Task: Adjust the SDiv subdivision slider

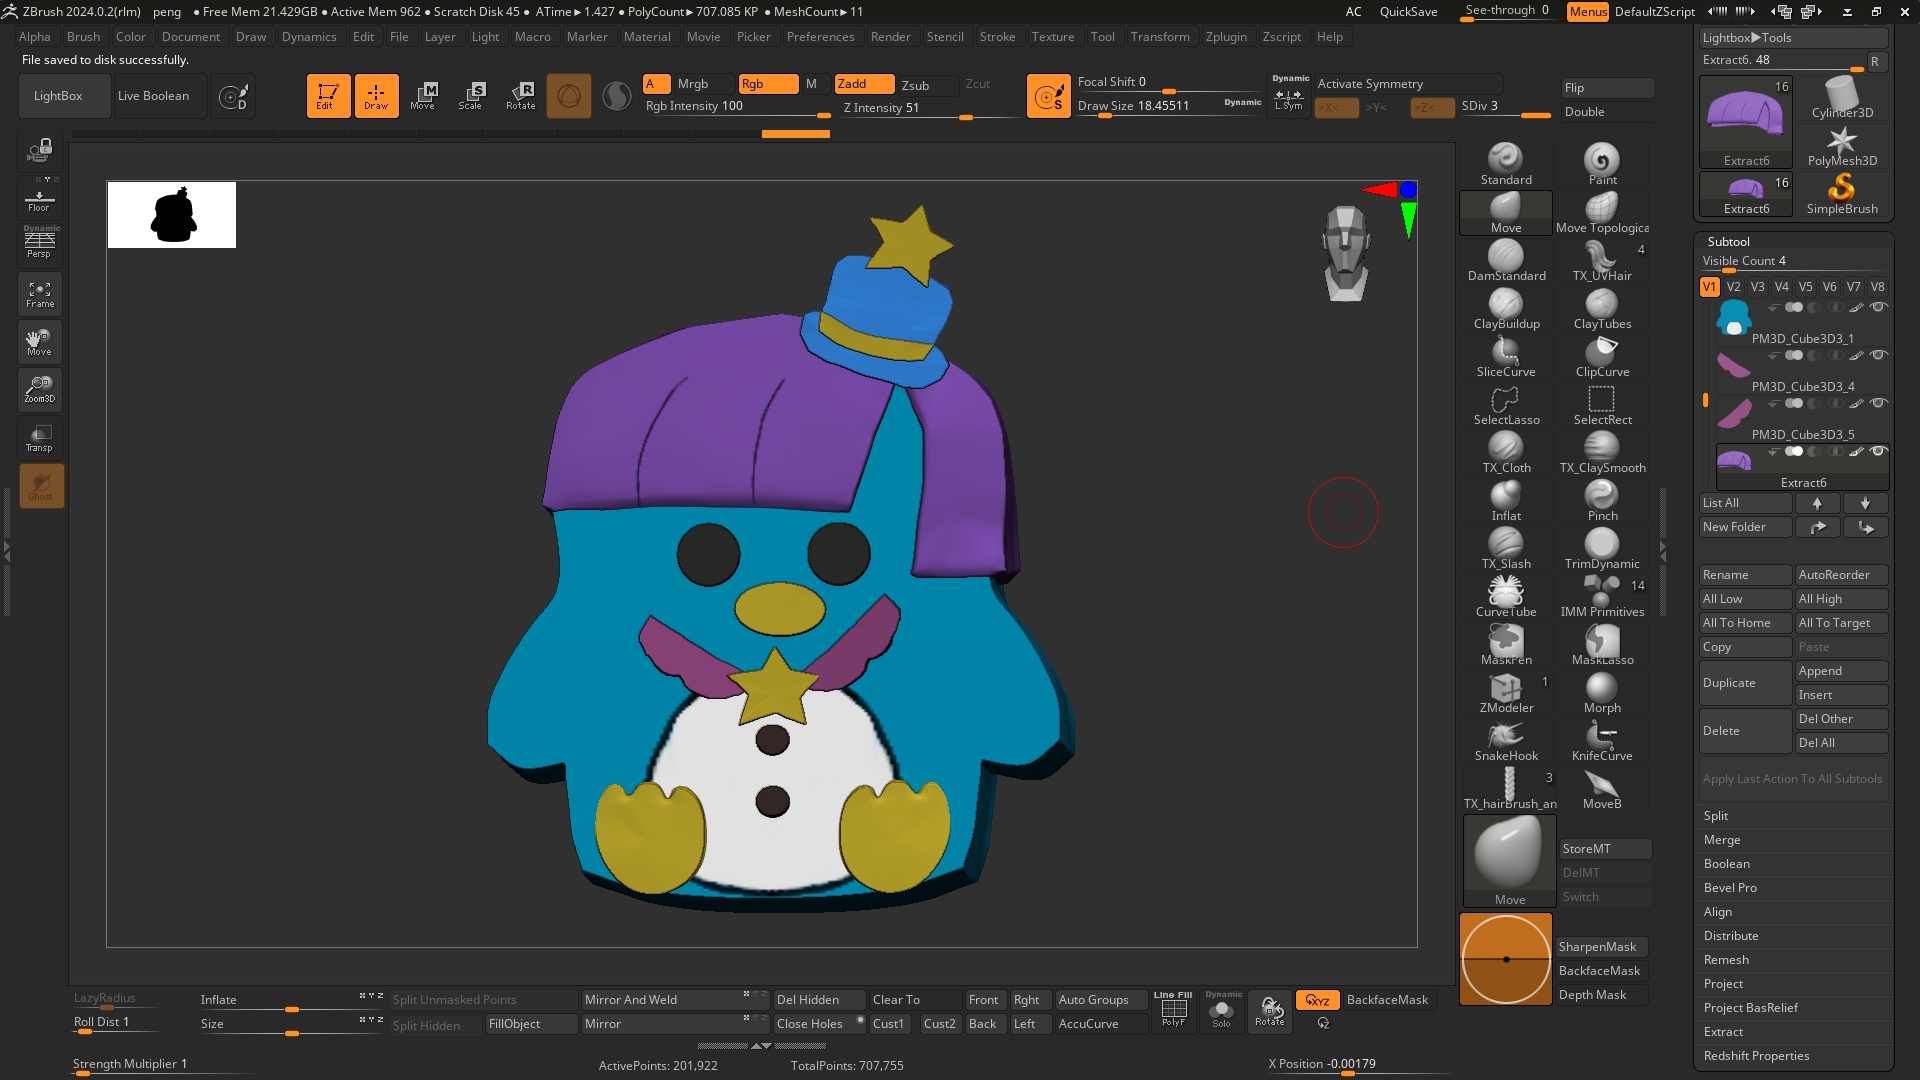Action: (x=1505, y=107)
